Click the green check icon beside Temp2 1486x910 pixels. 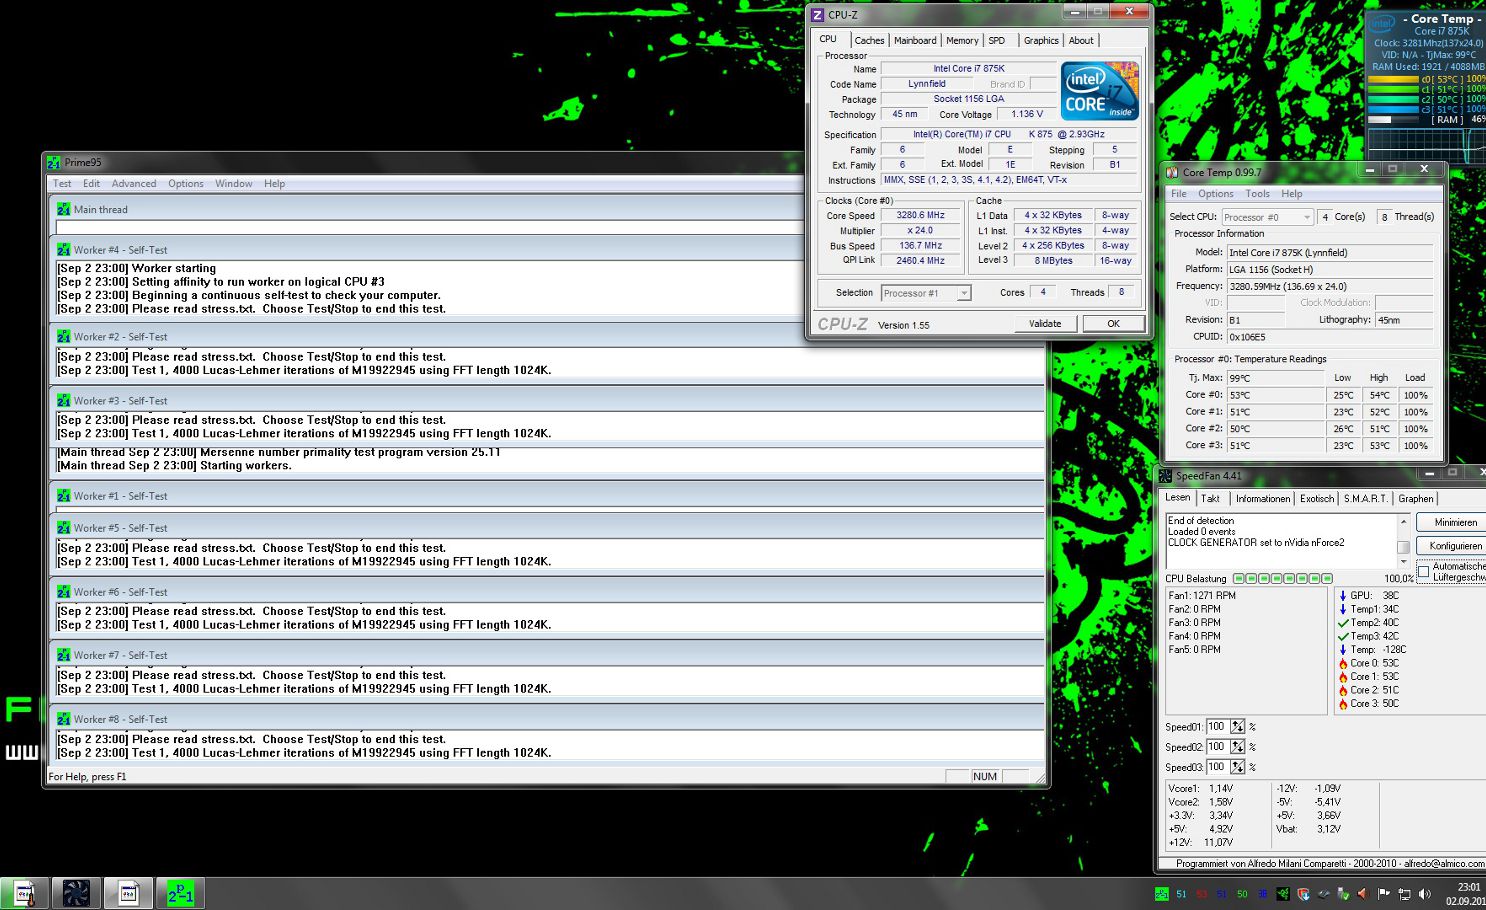(x=1343, y=622)
